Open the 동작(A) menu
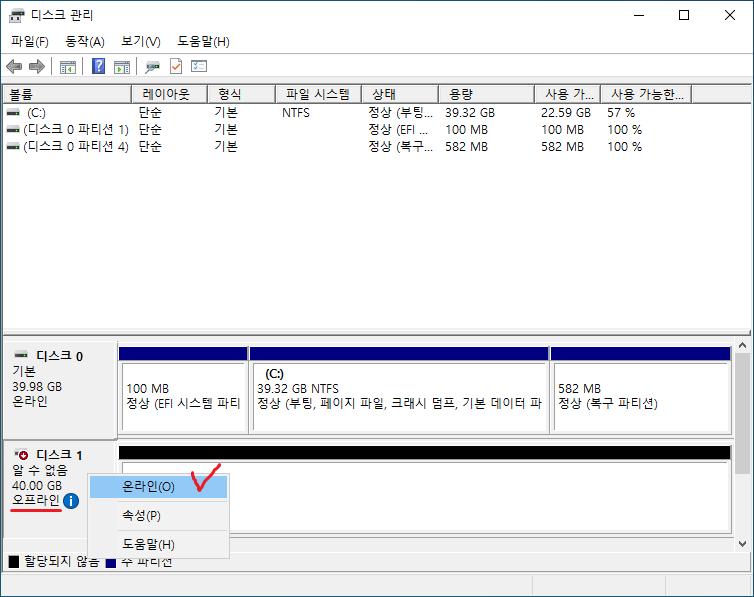Viewport: 754px width, 597px height. coord(85,42)
